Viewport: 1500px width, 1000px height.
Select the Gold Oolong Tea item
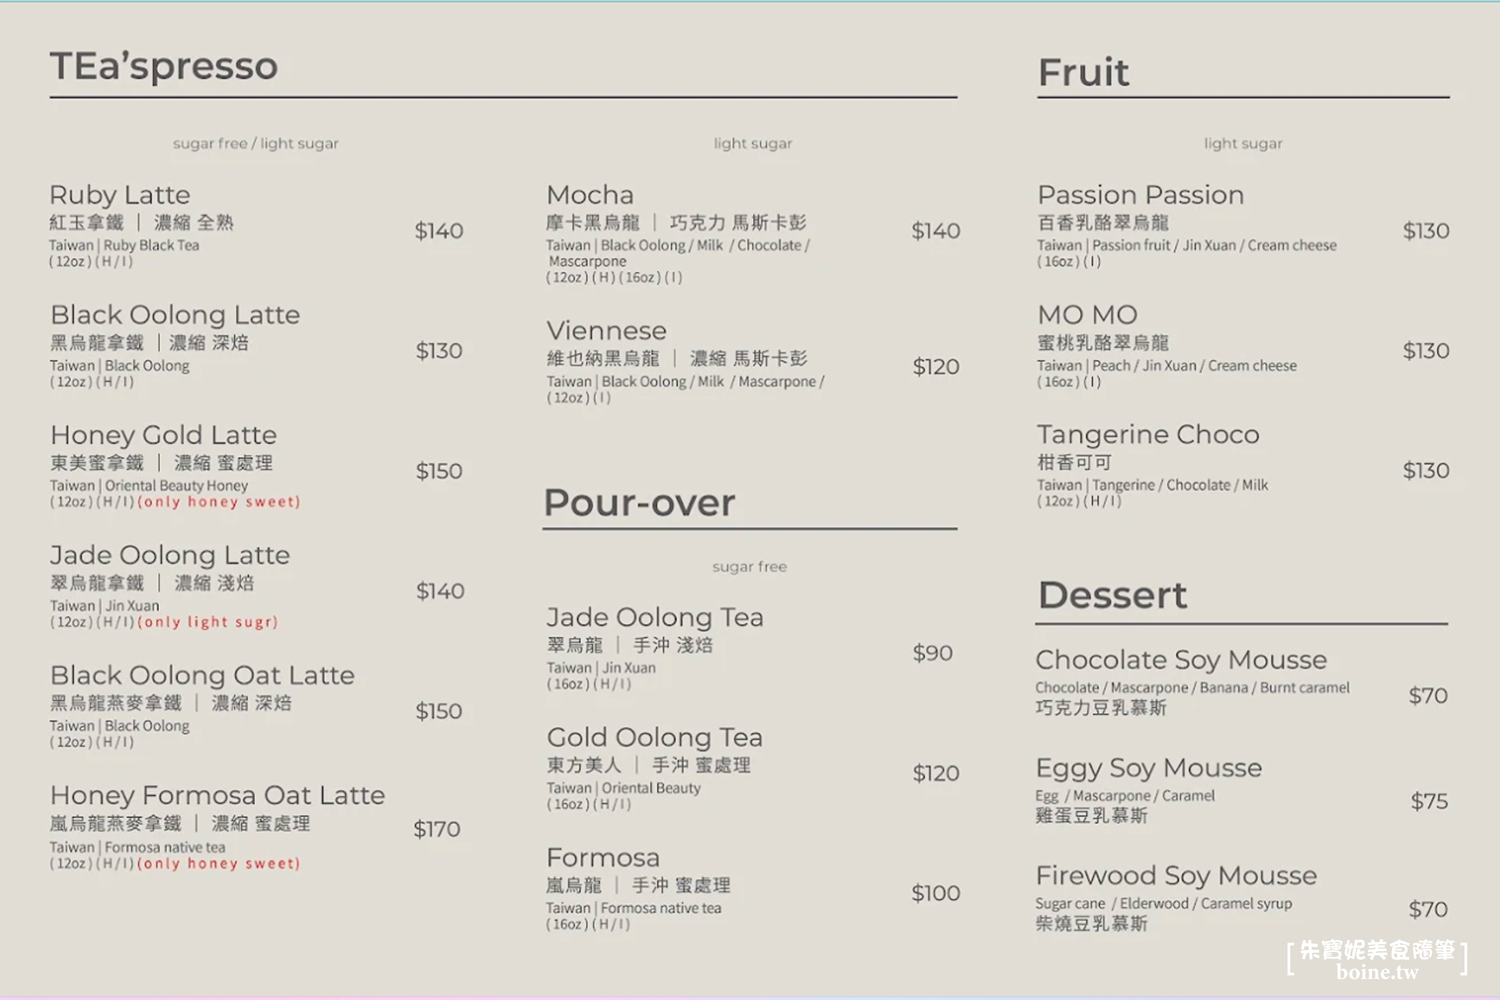click(x=654, y=737)
